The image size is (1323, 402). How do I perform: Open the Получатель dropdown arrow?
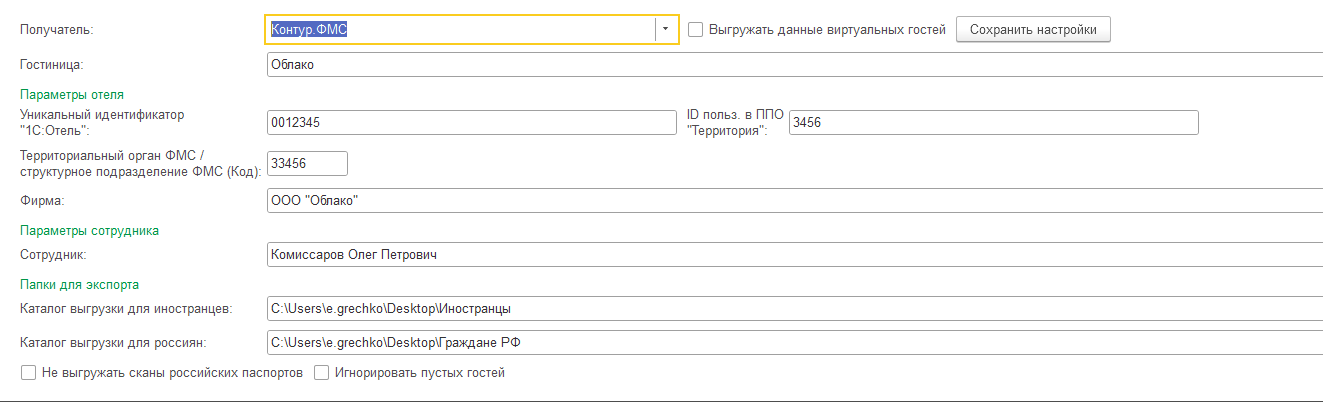[x=666, y=29]
